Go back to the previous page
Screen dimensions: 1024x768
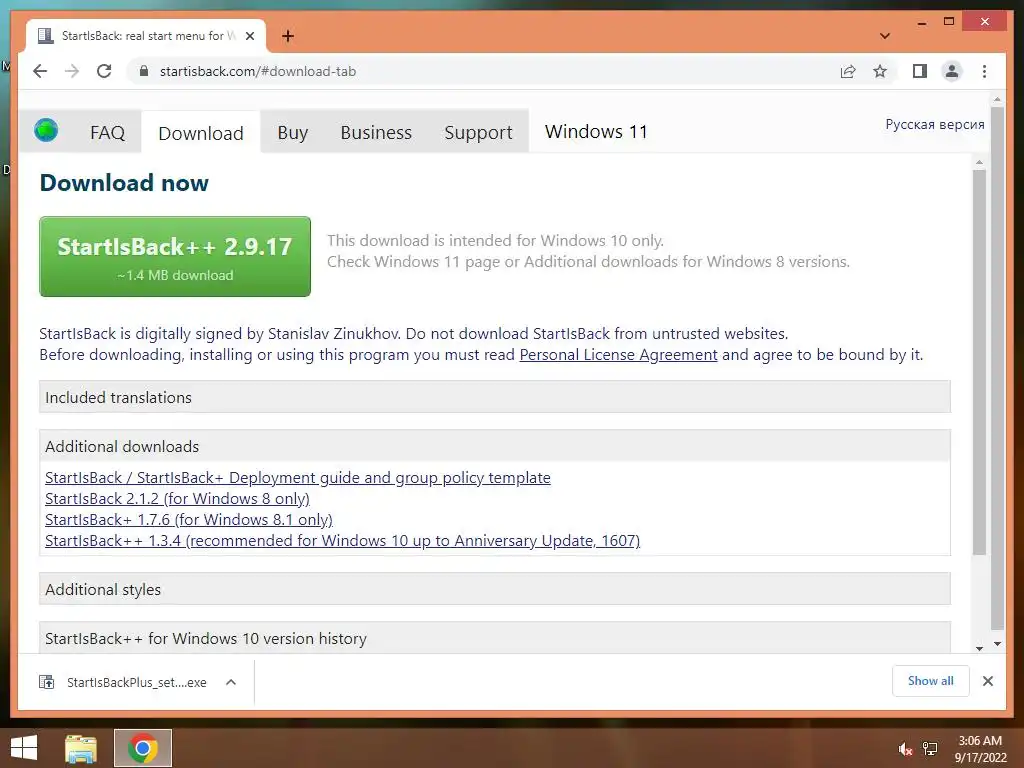(40, 71)
